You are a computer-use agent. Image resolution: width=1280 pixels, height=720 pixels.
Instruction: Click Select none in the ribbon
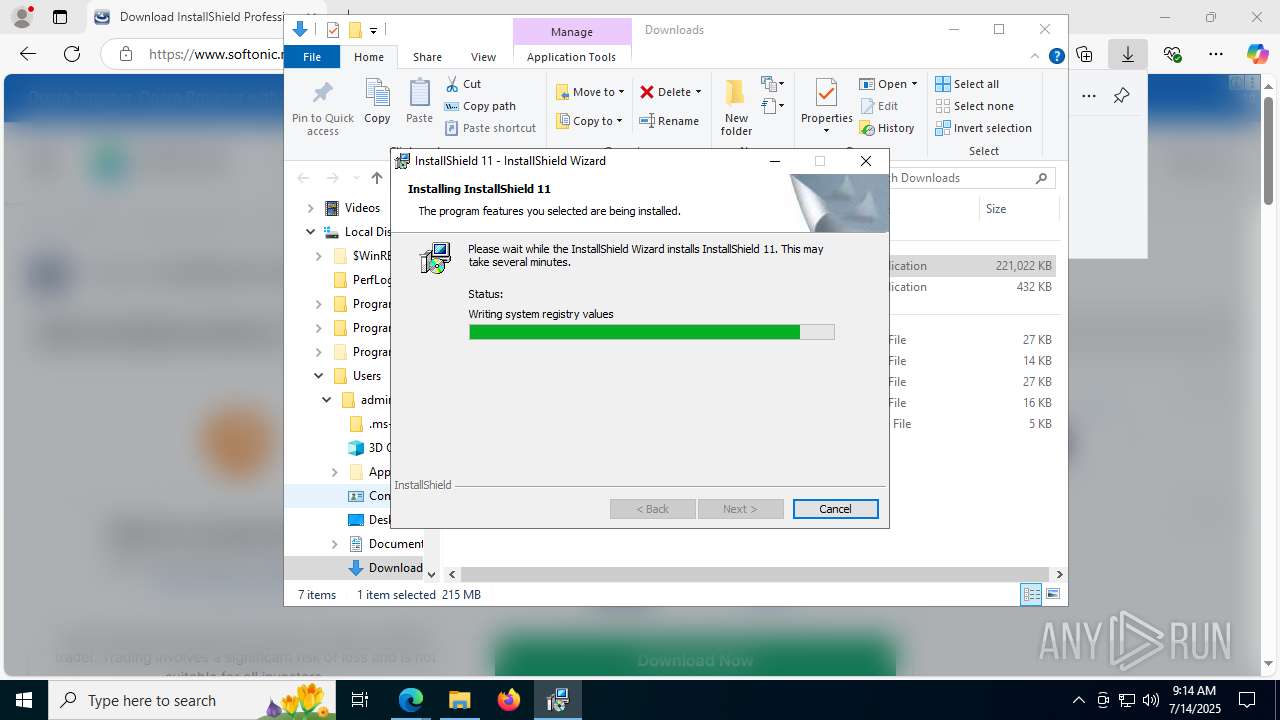[974, 106]
